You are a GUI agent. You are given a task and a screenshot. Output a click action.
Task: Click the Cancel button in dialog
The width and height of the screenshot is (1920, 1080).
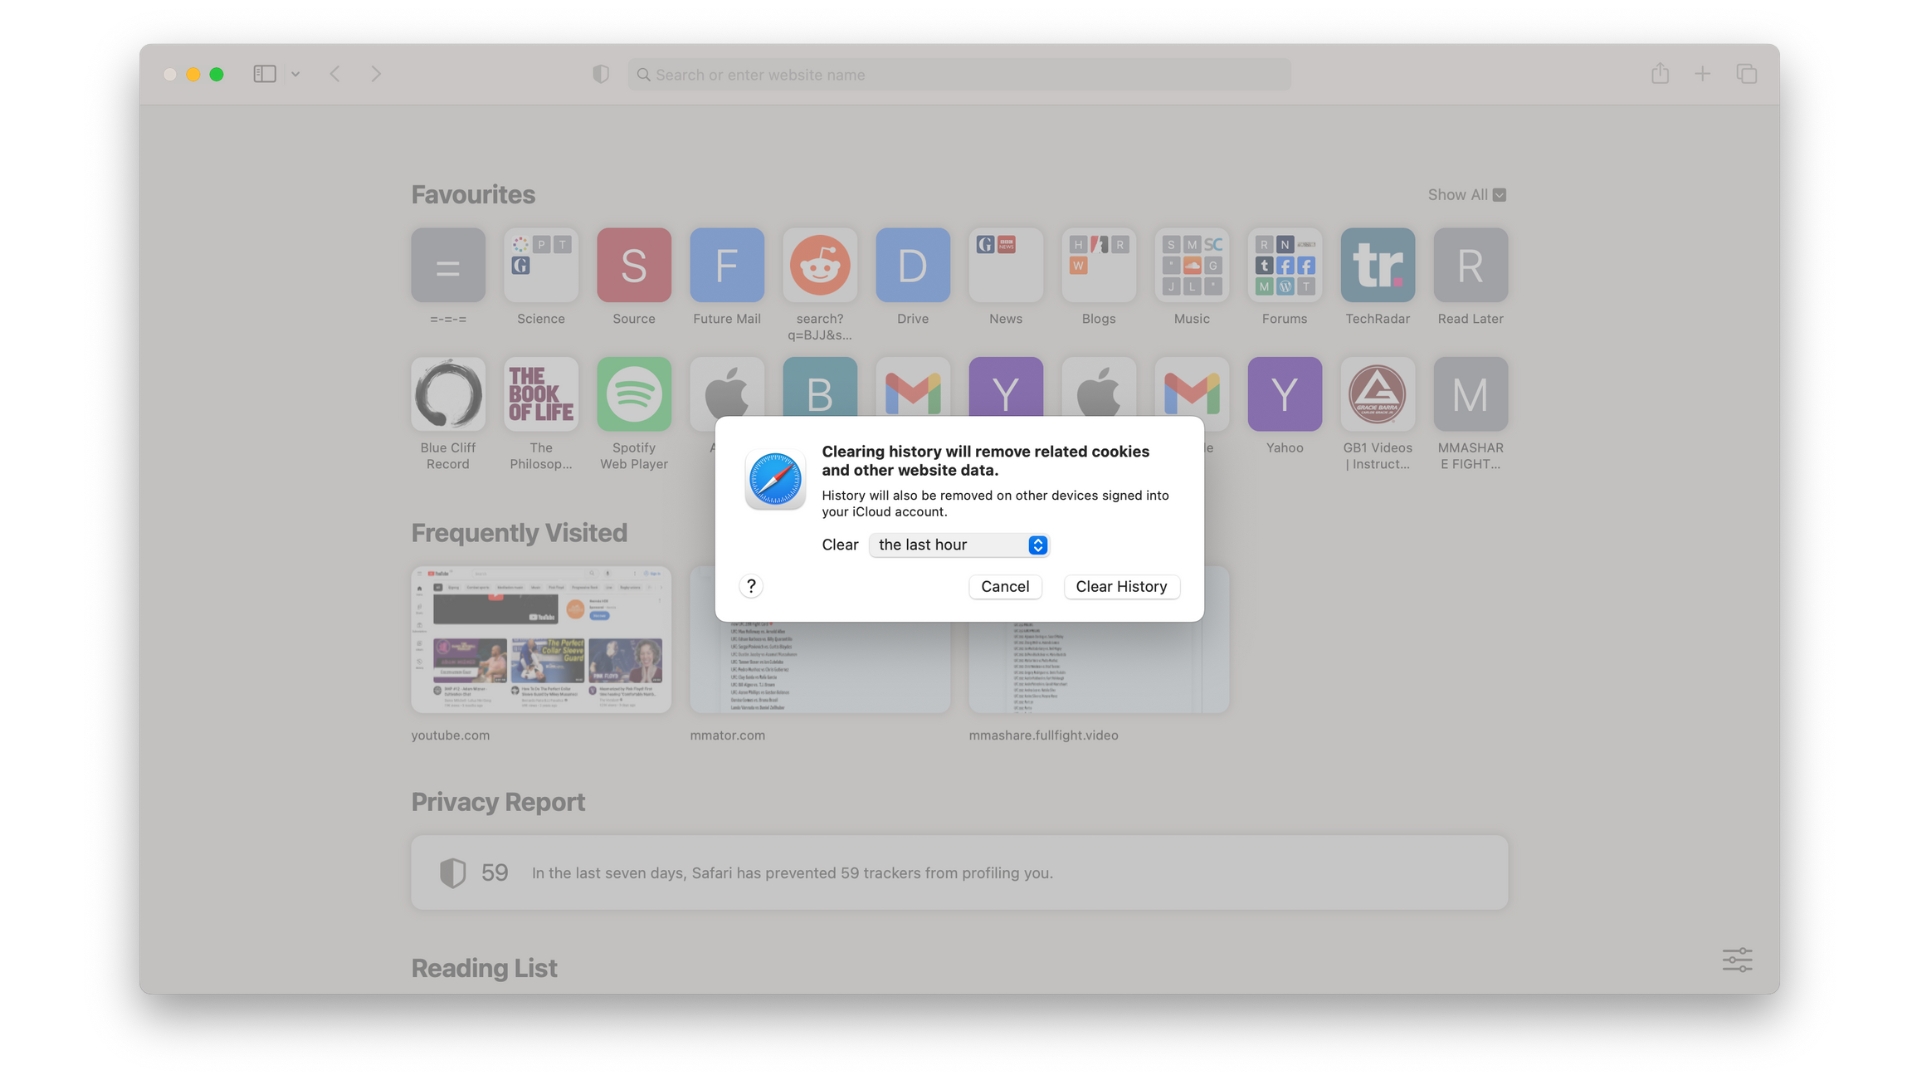point(1005,585)
